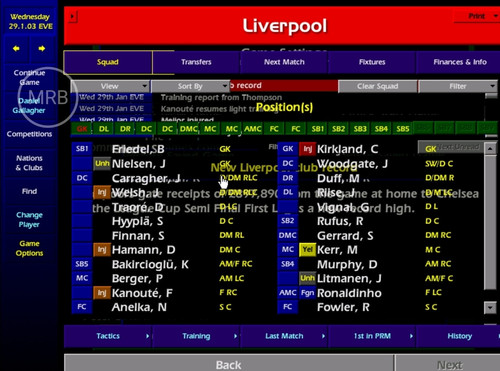Click Ronaldinho's Fgn foreign status icon

[x=307, y=293]
